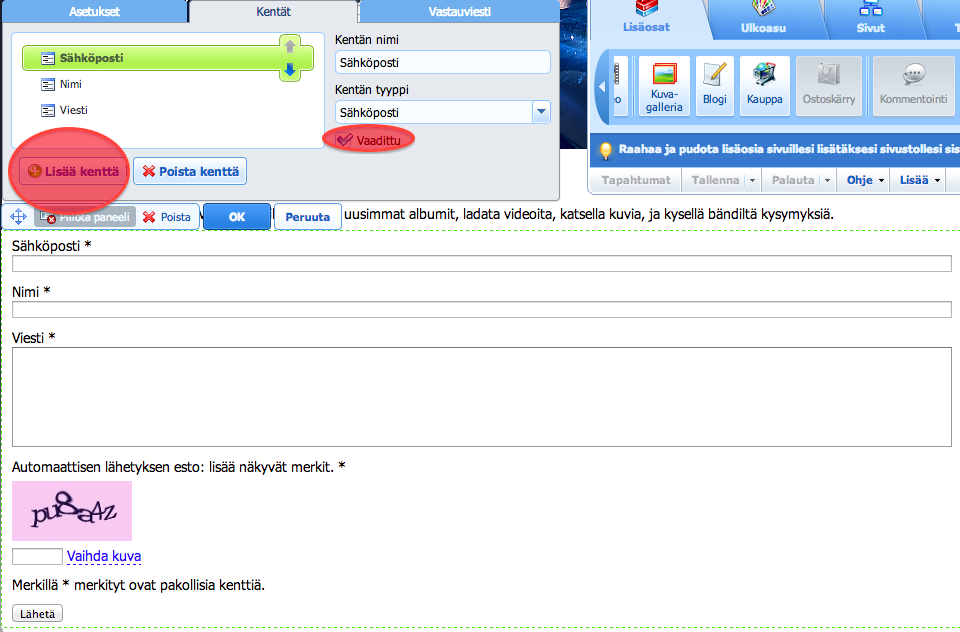960x632 pixels.
Task: Click the Kentän nimi text field
Action: (442, 62)
